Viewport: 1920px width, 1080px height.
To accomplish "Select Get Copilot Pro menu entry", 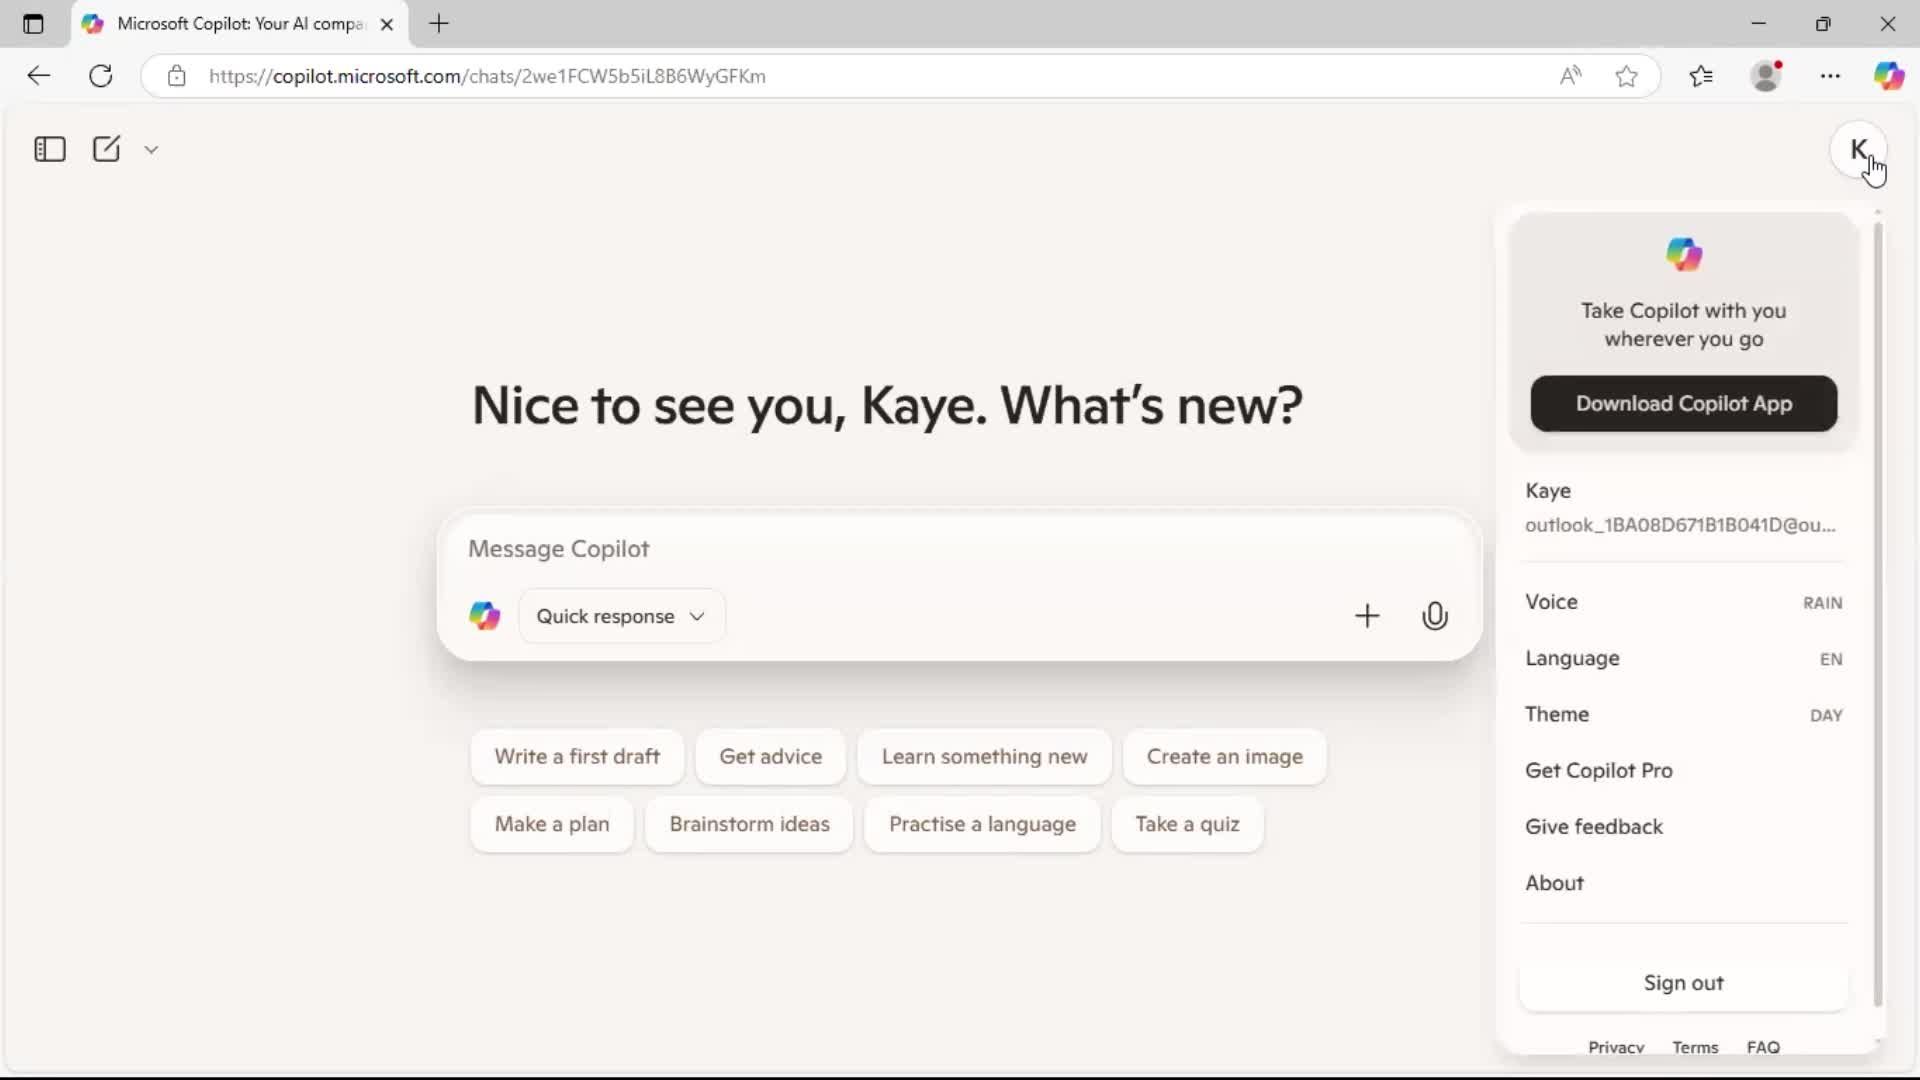I will click(x=1598, y=771).
